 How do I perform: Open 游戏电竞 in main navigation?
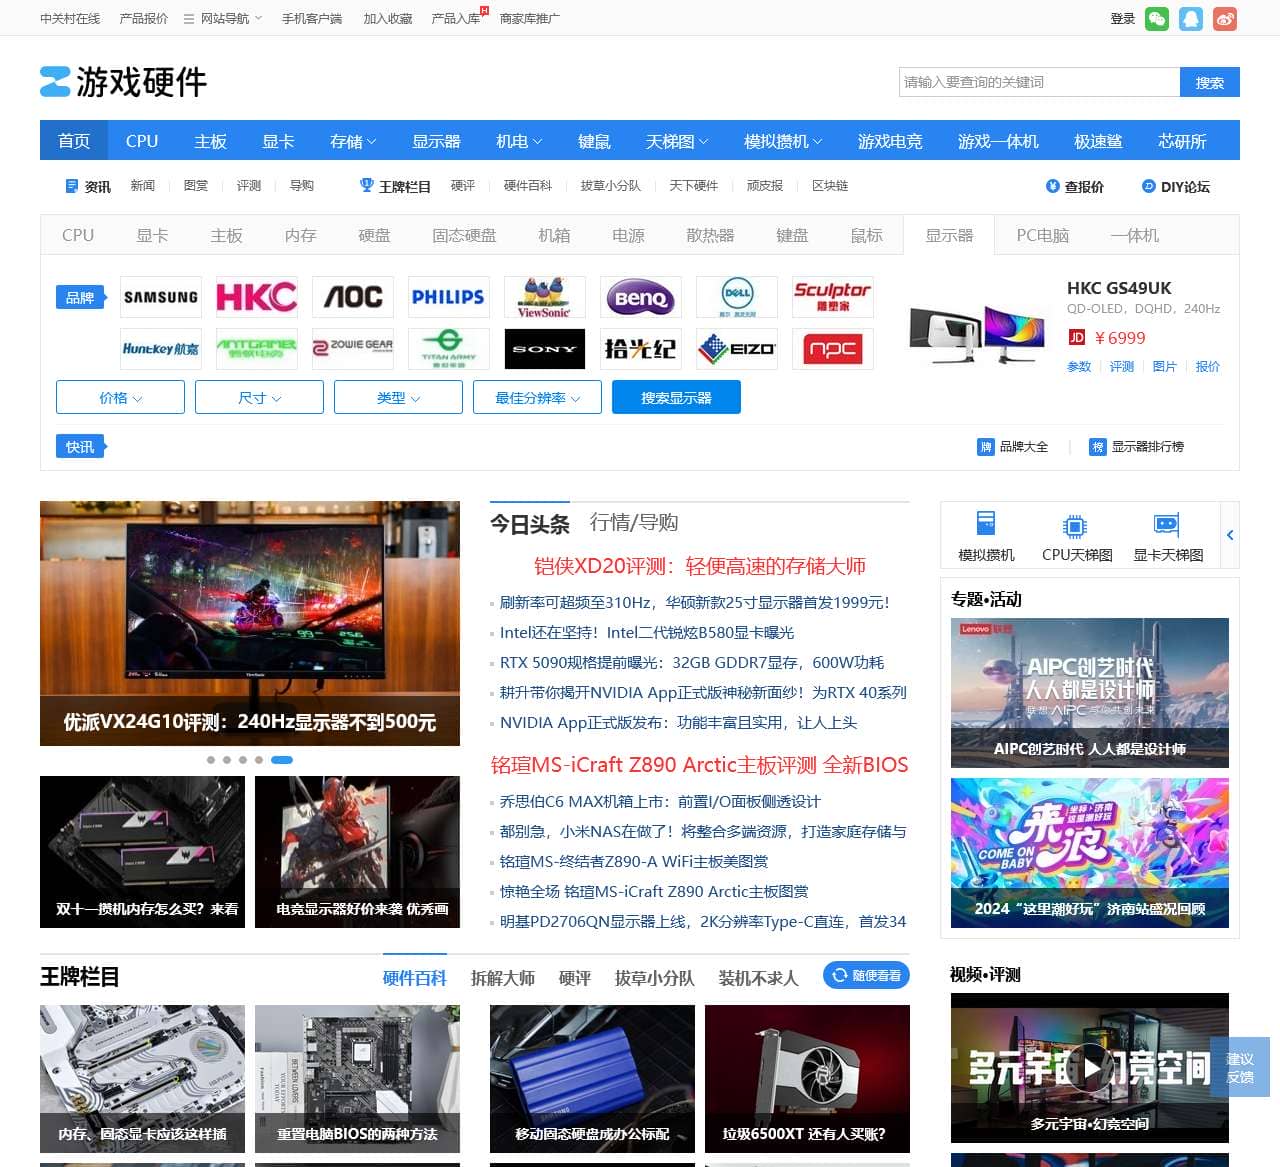pos(890,141)
